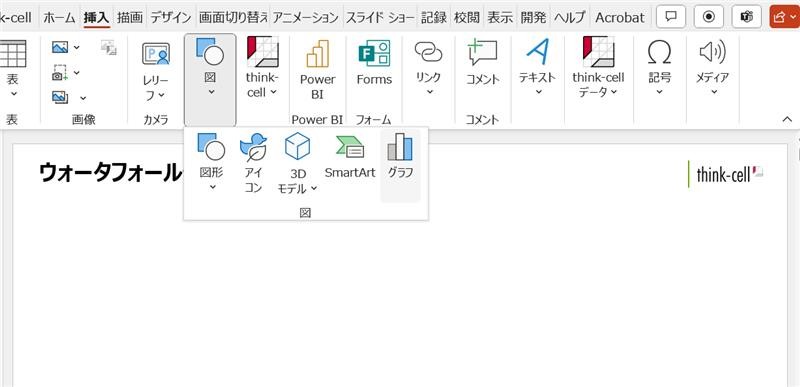Click the Present in Teams button

pyautogui.click(x=746, y=17)
